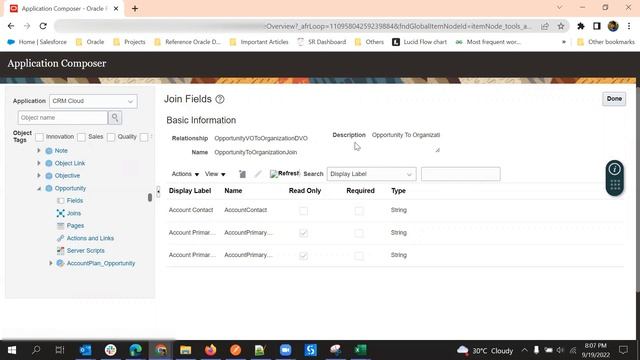The width and height of the screenshot is (640, 360).
Task: Open Chrome three-dot menu
Action: pos(629,26)
